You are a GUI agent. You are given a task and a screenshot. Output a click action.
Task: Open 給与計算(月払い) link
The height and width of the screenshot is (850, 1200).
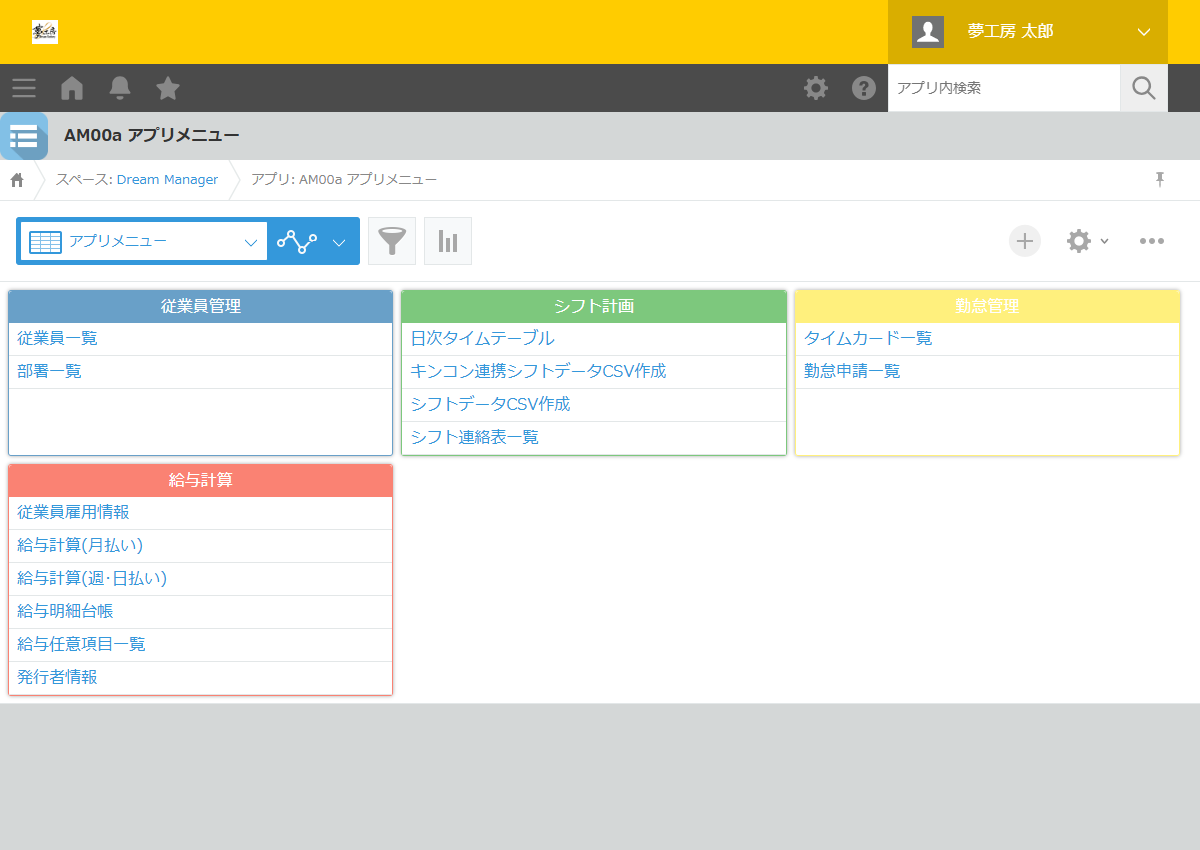pyautogui.click(x=80, y=546)
